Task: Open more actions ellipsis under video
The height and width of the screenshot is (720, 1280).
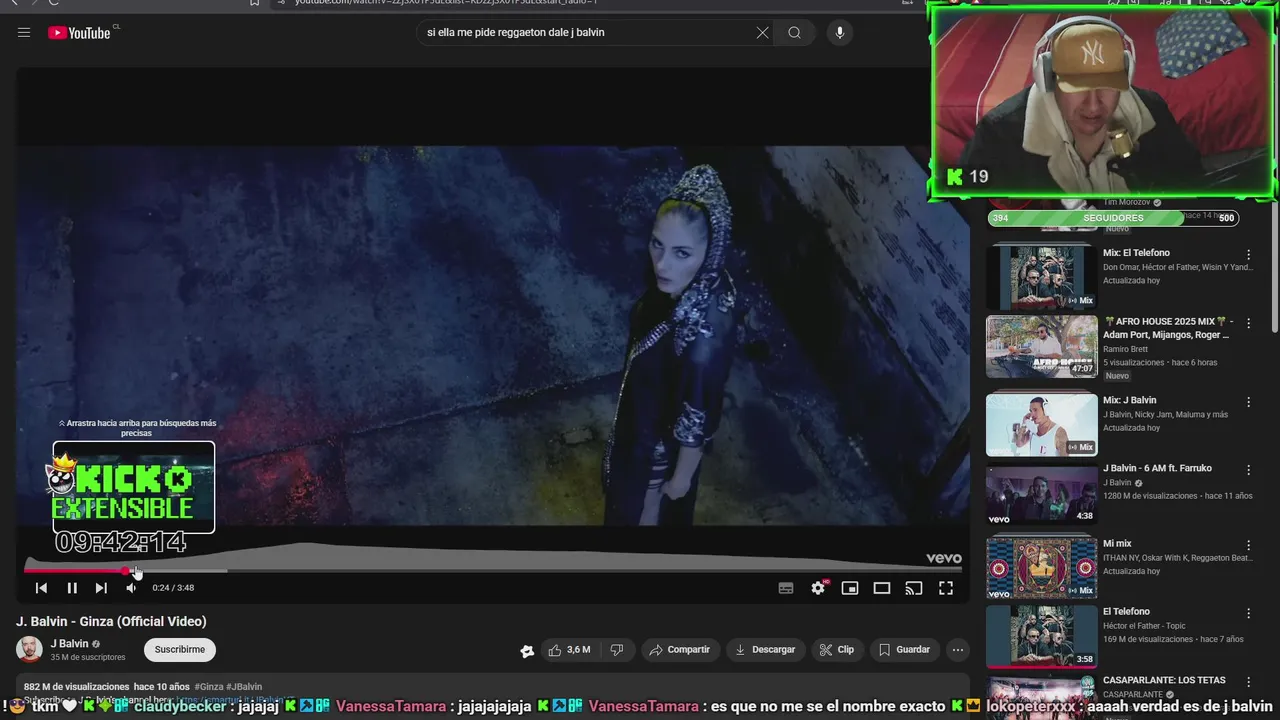Action: (958, 650)
